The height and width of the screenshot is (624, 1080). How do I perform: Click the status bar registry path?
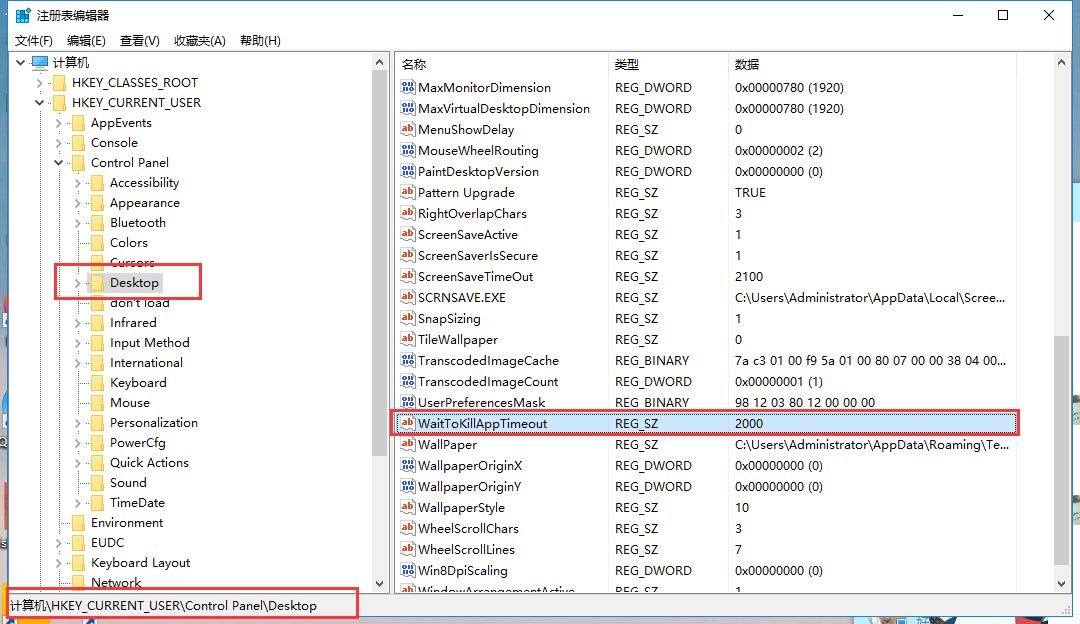(164, 605)
